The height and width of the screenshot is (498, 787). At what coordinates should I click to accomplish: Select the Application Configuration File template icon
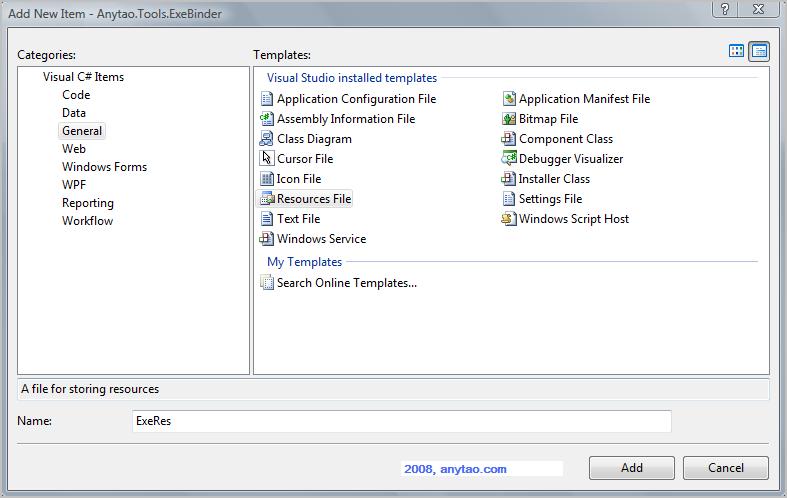point(266,99)
